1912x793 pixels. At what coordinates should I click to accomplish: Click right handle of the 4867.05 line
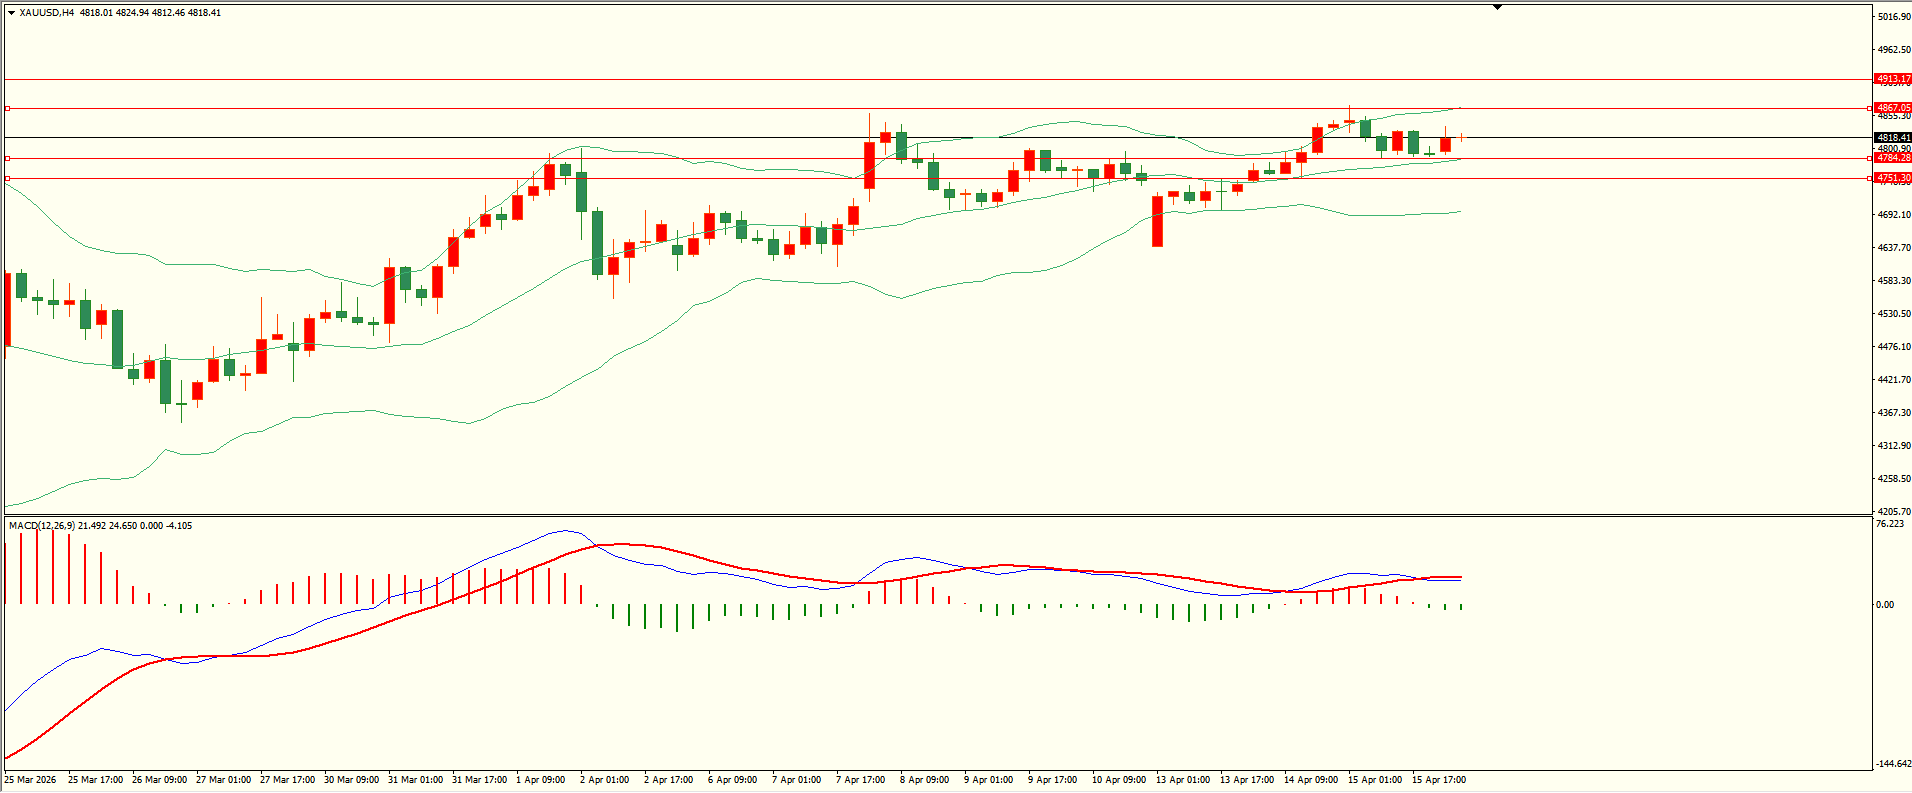tap(1870, 108)
